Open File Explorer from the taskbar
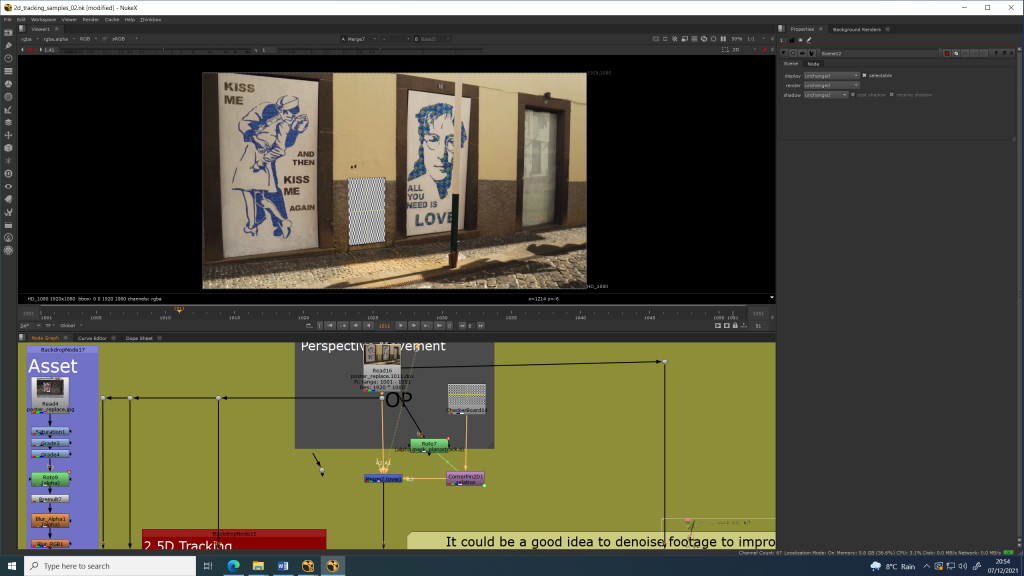 click(x=258, y=566)
